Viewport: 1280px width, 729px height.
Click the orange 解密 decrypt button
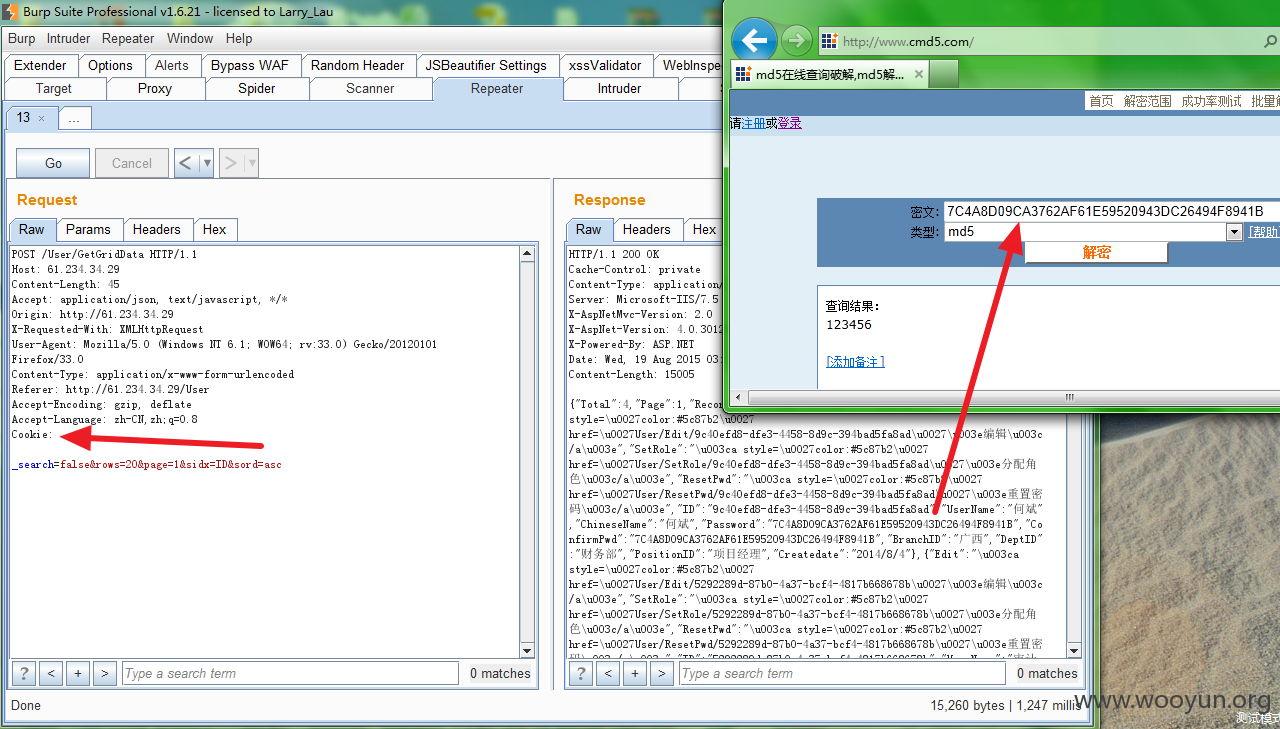tap(1096, 252)
